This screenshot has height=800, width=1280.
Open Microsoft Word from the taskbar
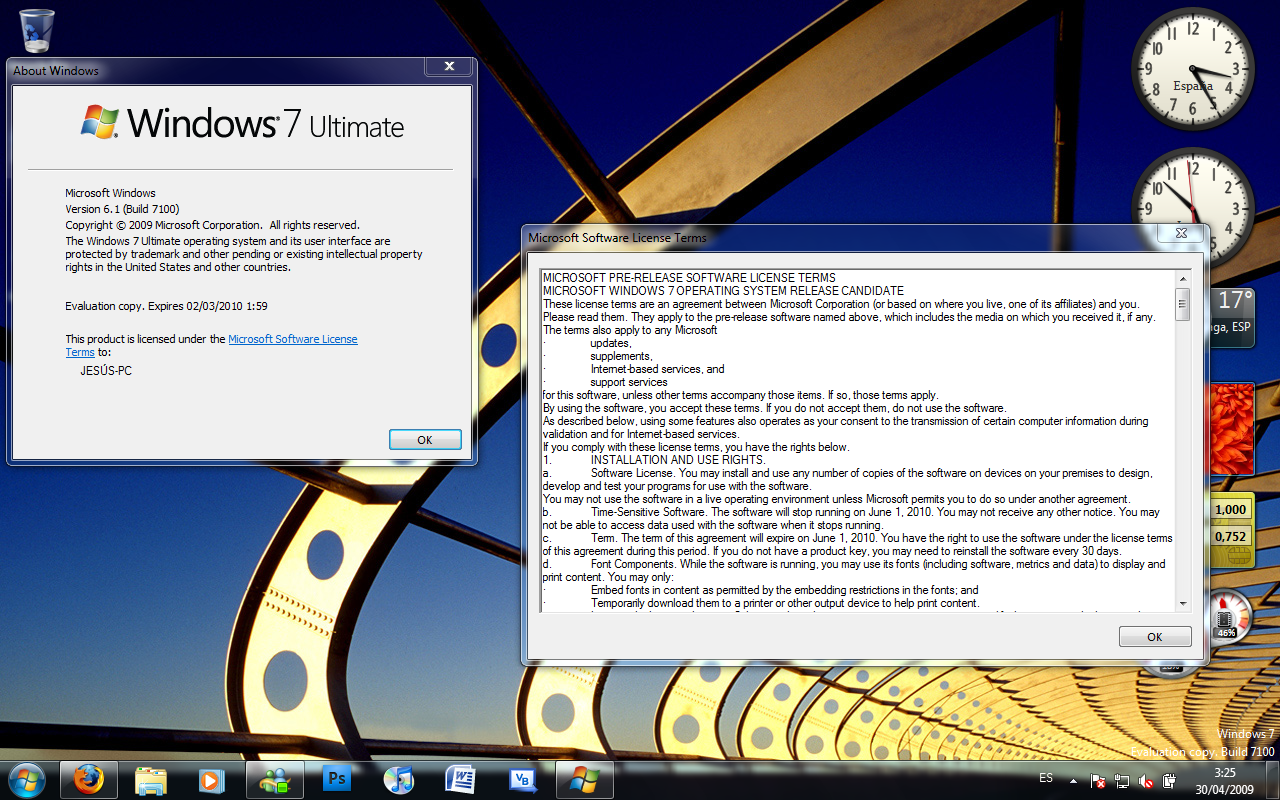462,779
